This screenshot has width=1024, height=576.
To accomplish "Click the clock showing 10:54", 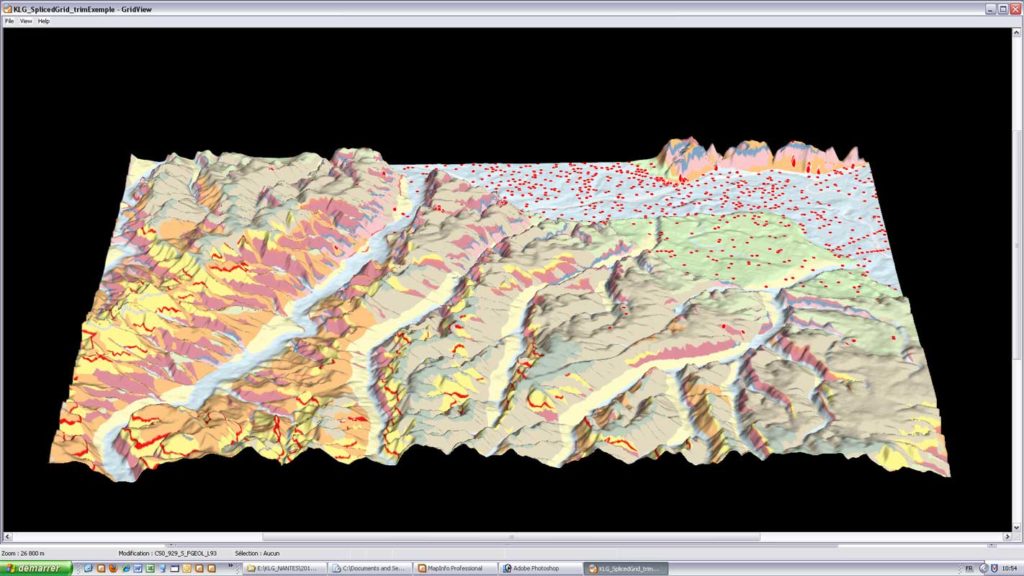I will pyautogui.click(x=1012, y=568).
